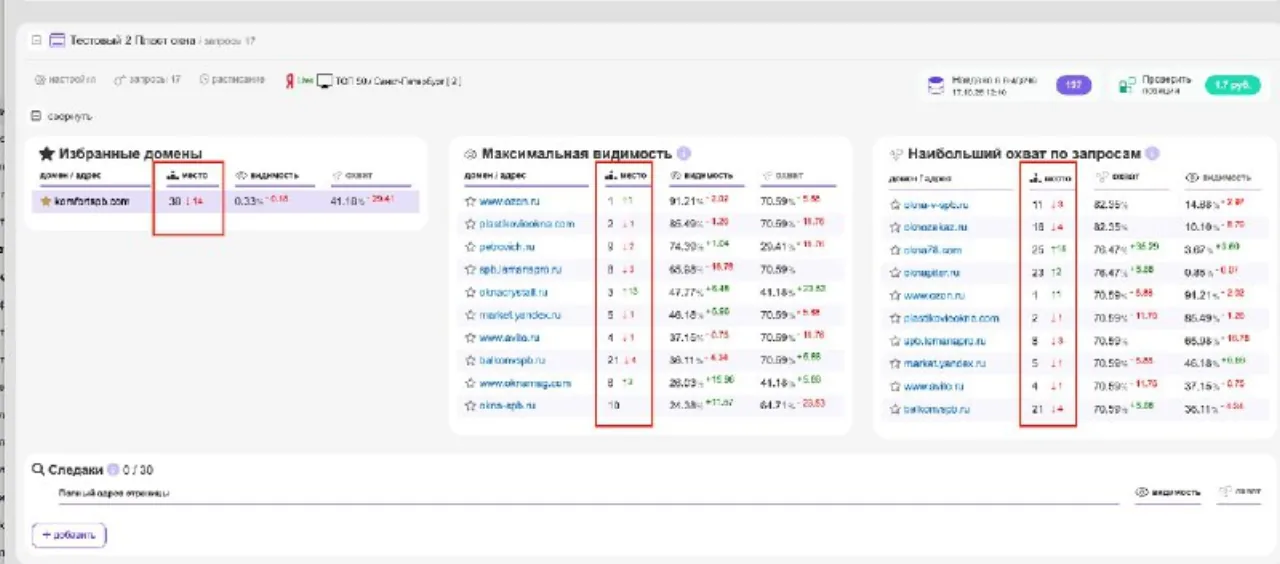1280x564 pixels.
Task: Star balkonvspb.ru in Максимальная видимость table
Action: pyautogui.click(x=470, y=360)
